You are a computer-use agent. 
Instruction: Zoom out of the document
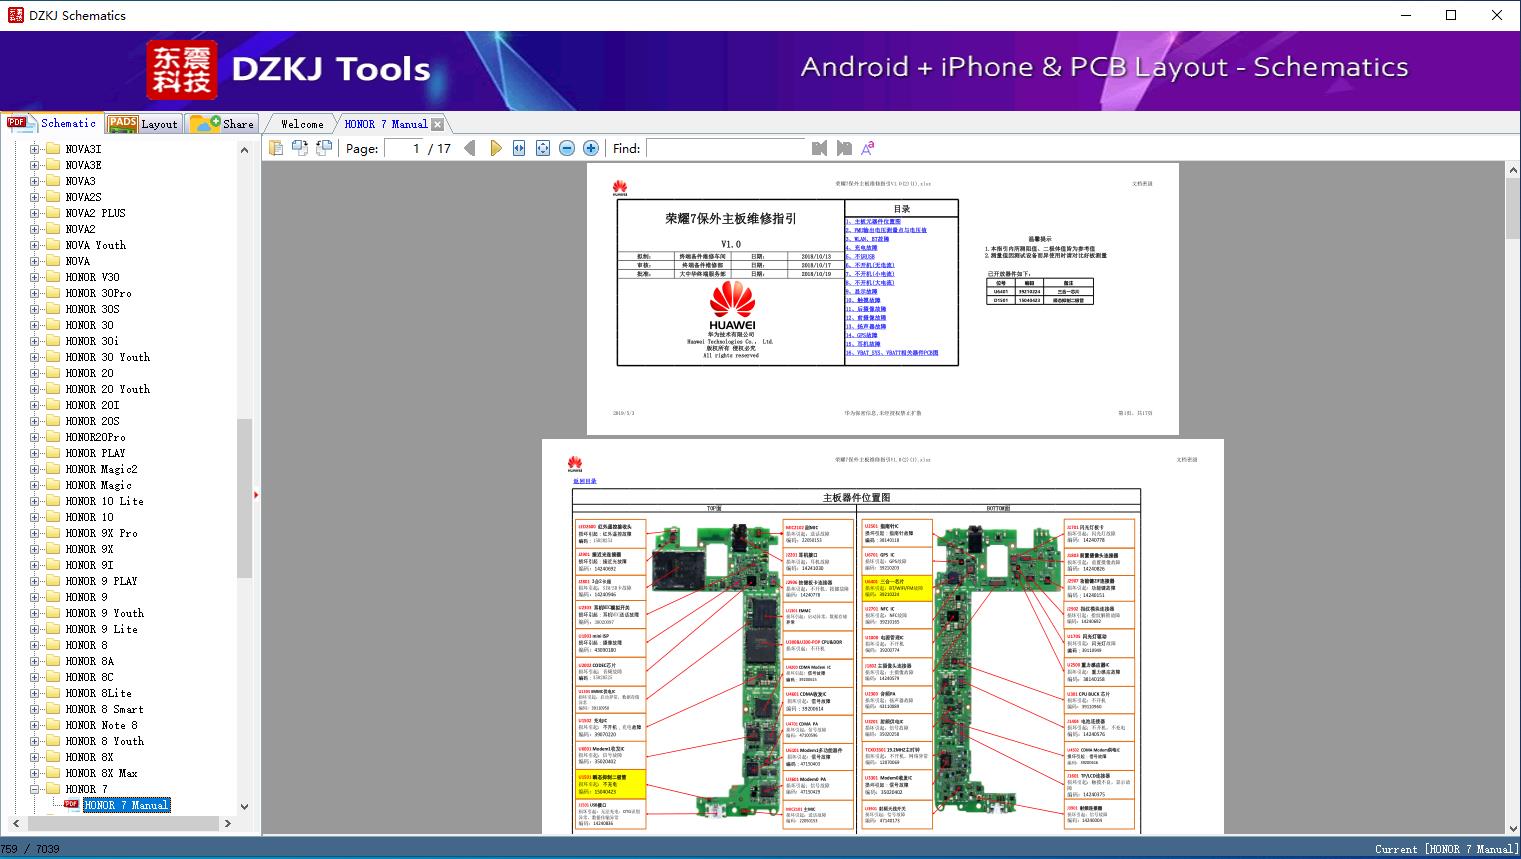click(567, 148)
